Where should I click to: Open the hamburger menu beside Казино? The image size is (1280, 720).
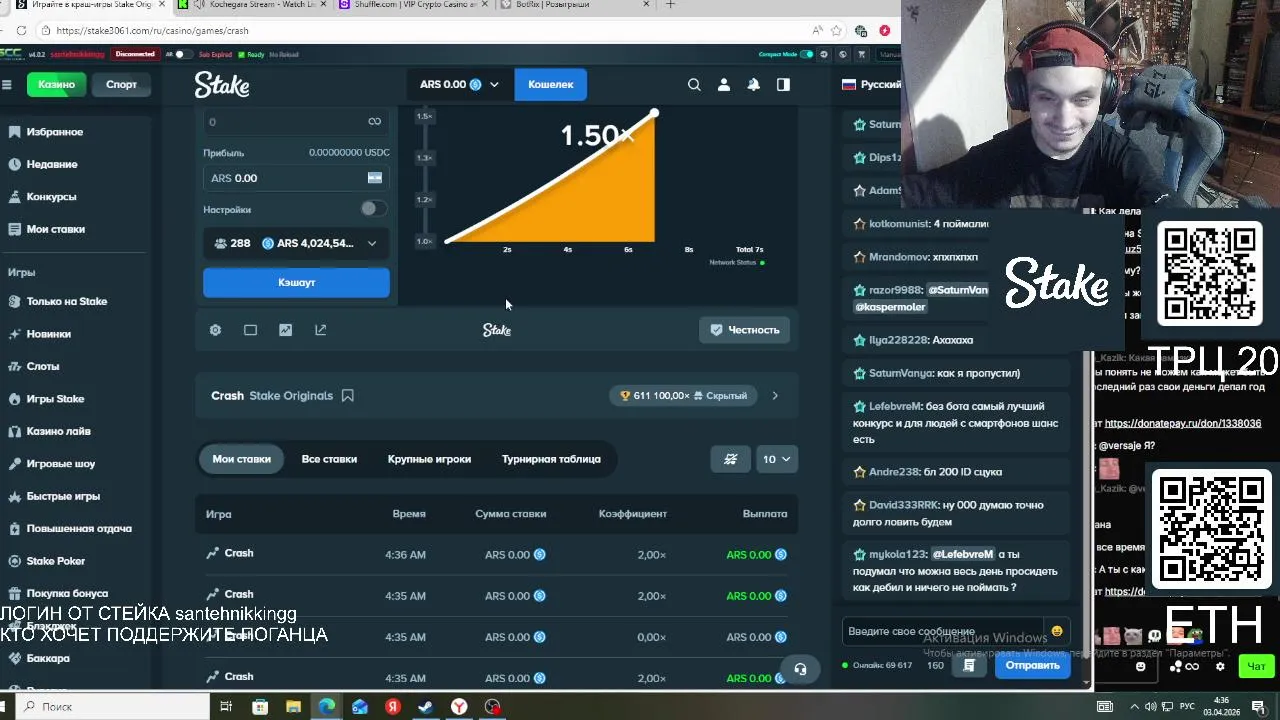[6, 85]
